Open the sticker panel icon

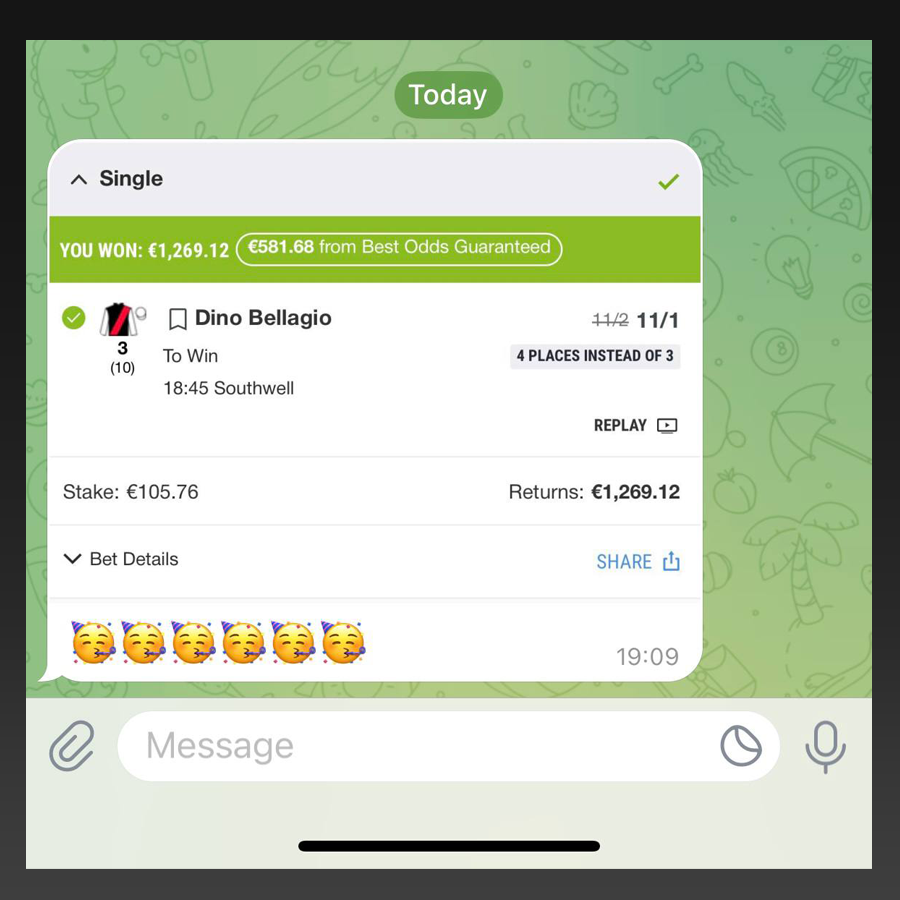coord(741,746)
